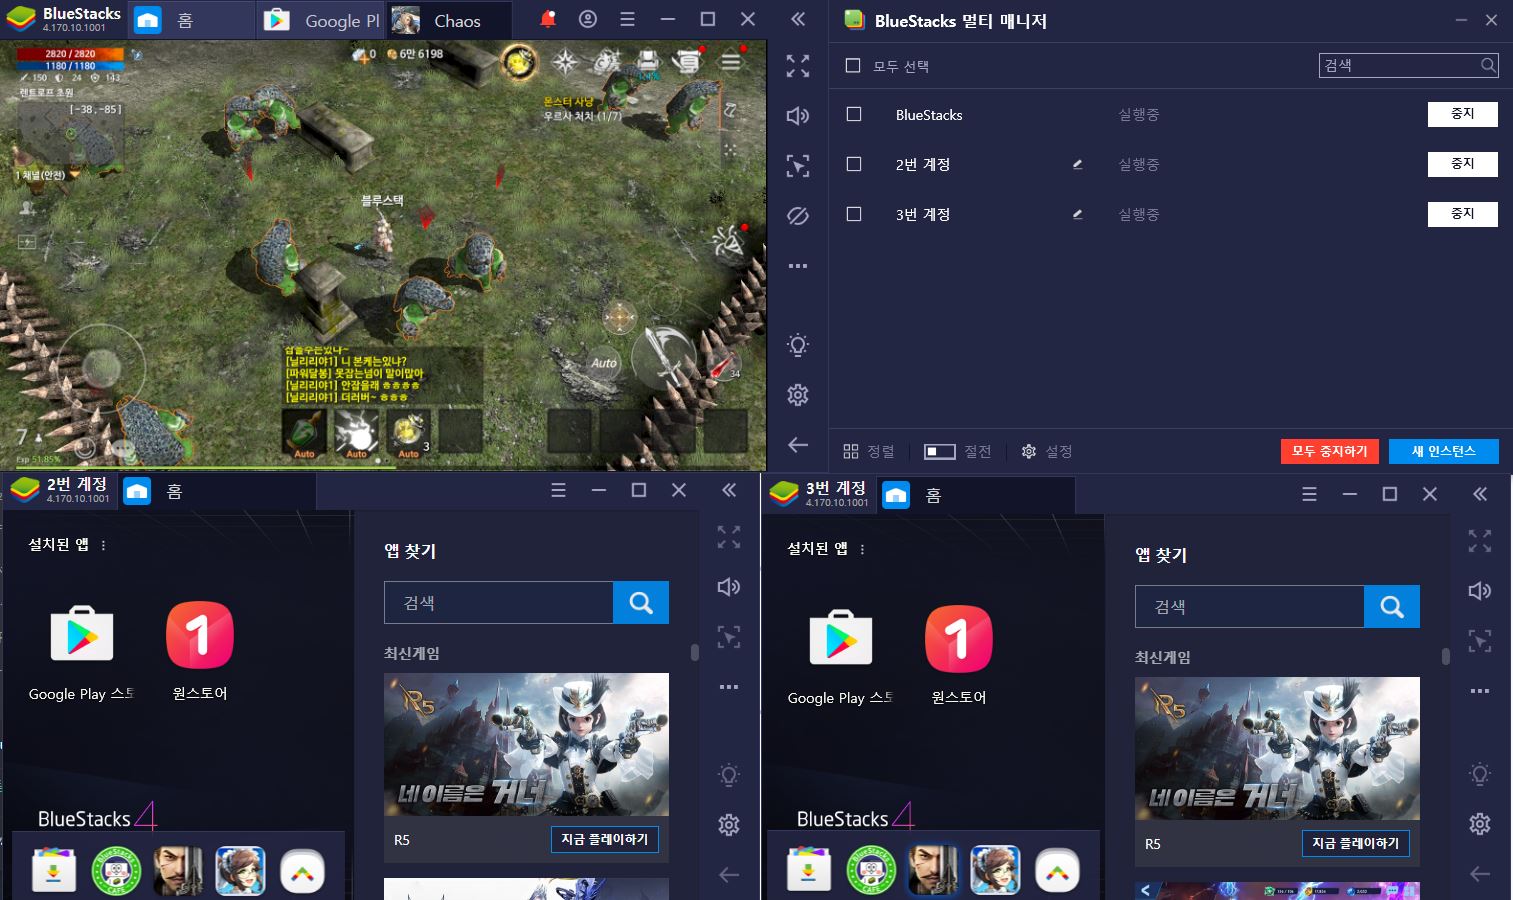Image resolution: width=1513 pixels, height=900 pixels.
Task: Click scrollbar in 2번 계정 app finder panel
Action: 694,652
